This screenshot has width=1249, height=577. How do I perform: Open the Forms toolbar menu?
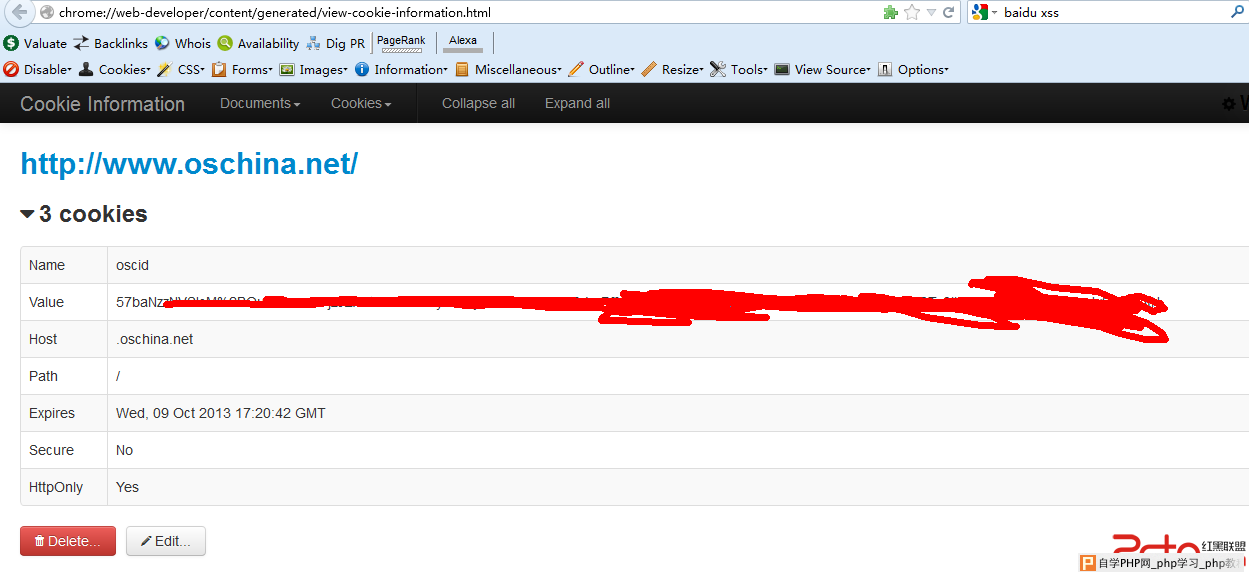click(x=242, y=69)
